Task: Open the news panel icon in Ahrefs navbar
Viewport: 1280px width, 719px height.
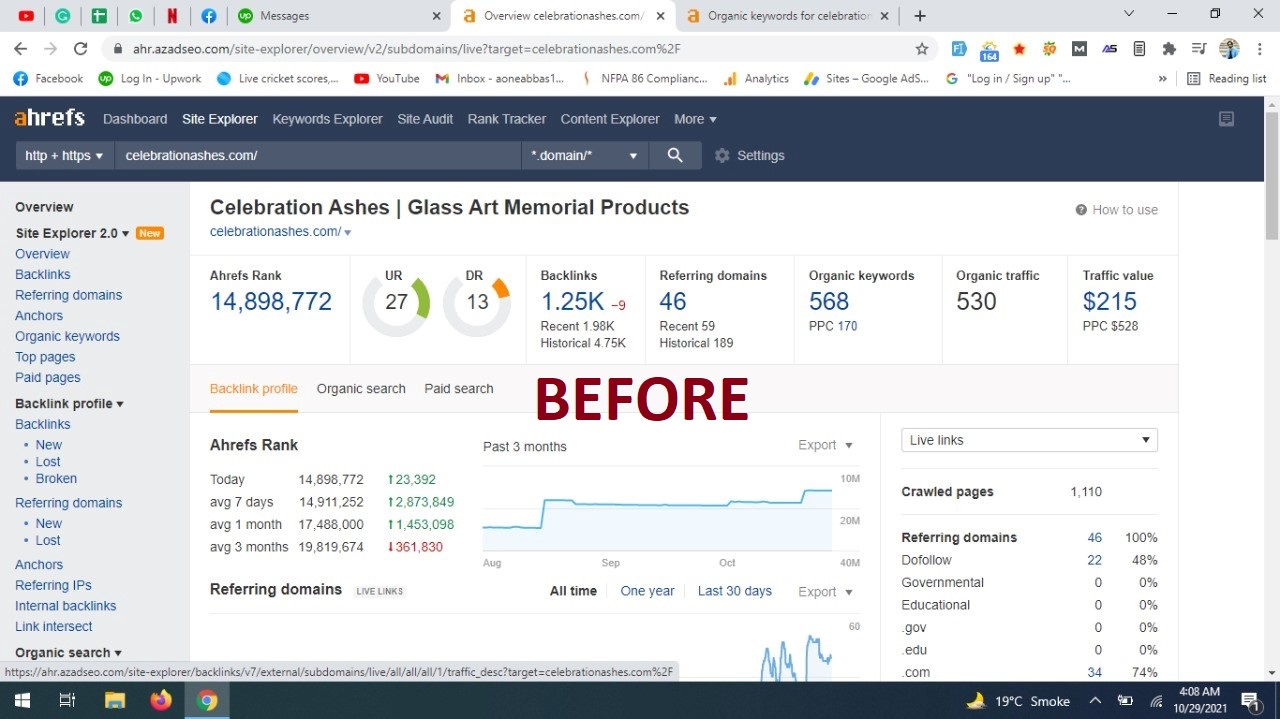Action: (1226, 118)
